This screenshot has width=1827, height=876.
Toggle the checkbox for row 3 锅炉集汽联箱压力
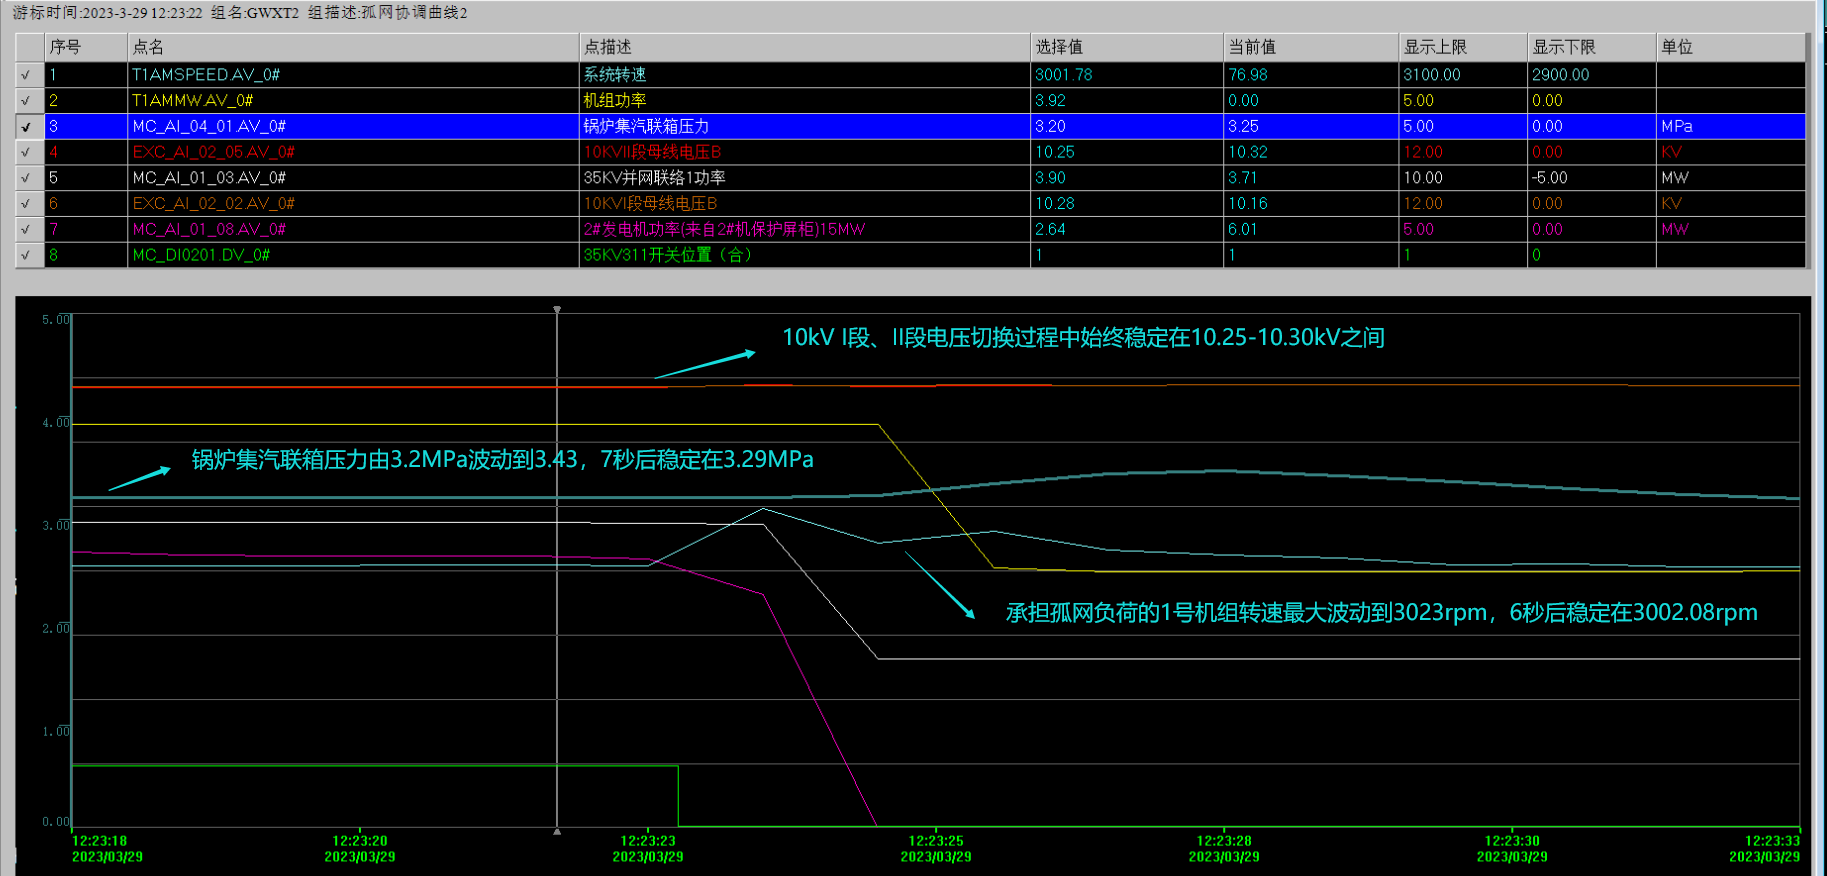(26, 127)
